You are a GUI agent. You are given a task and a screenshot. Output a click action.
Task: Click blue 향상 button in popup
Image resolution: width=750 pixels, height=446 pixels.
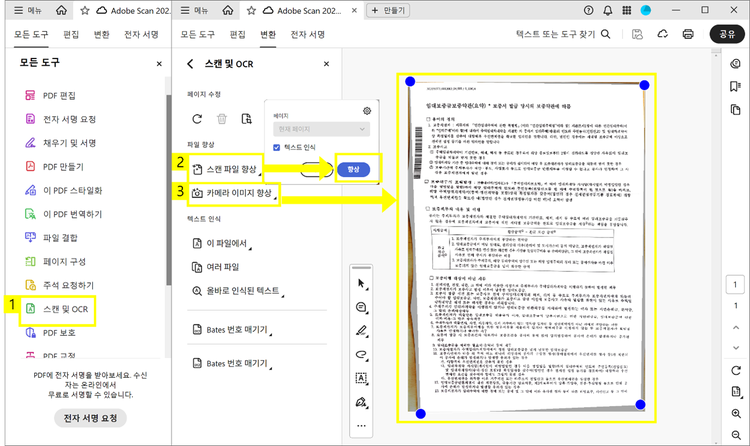353,169
